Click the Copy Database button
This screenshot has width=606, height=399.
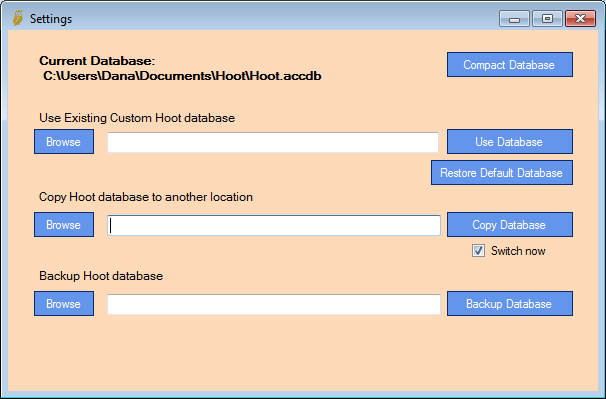[510, 224]
